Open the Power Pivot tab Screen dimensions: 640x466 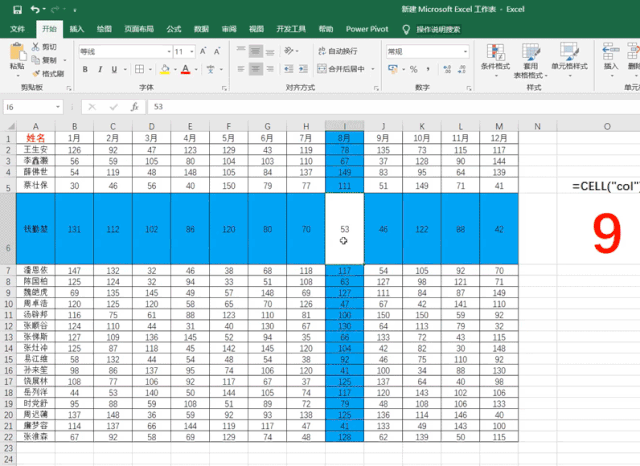(367, 29)
